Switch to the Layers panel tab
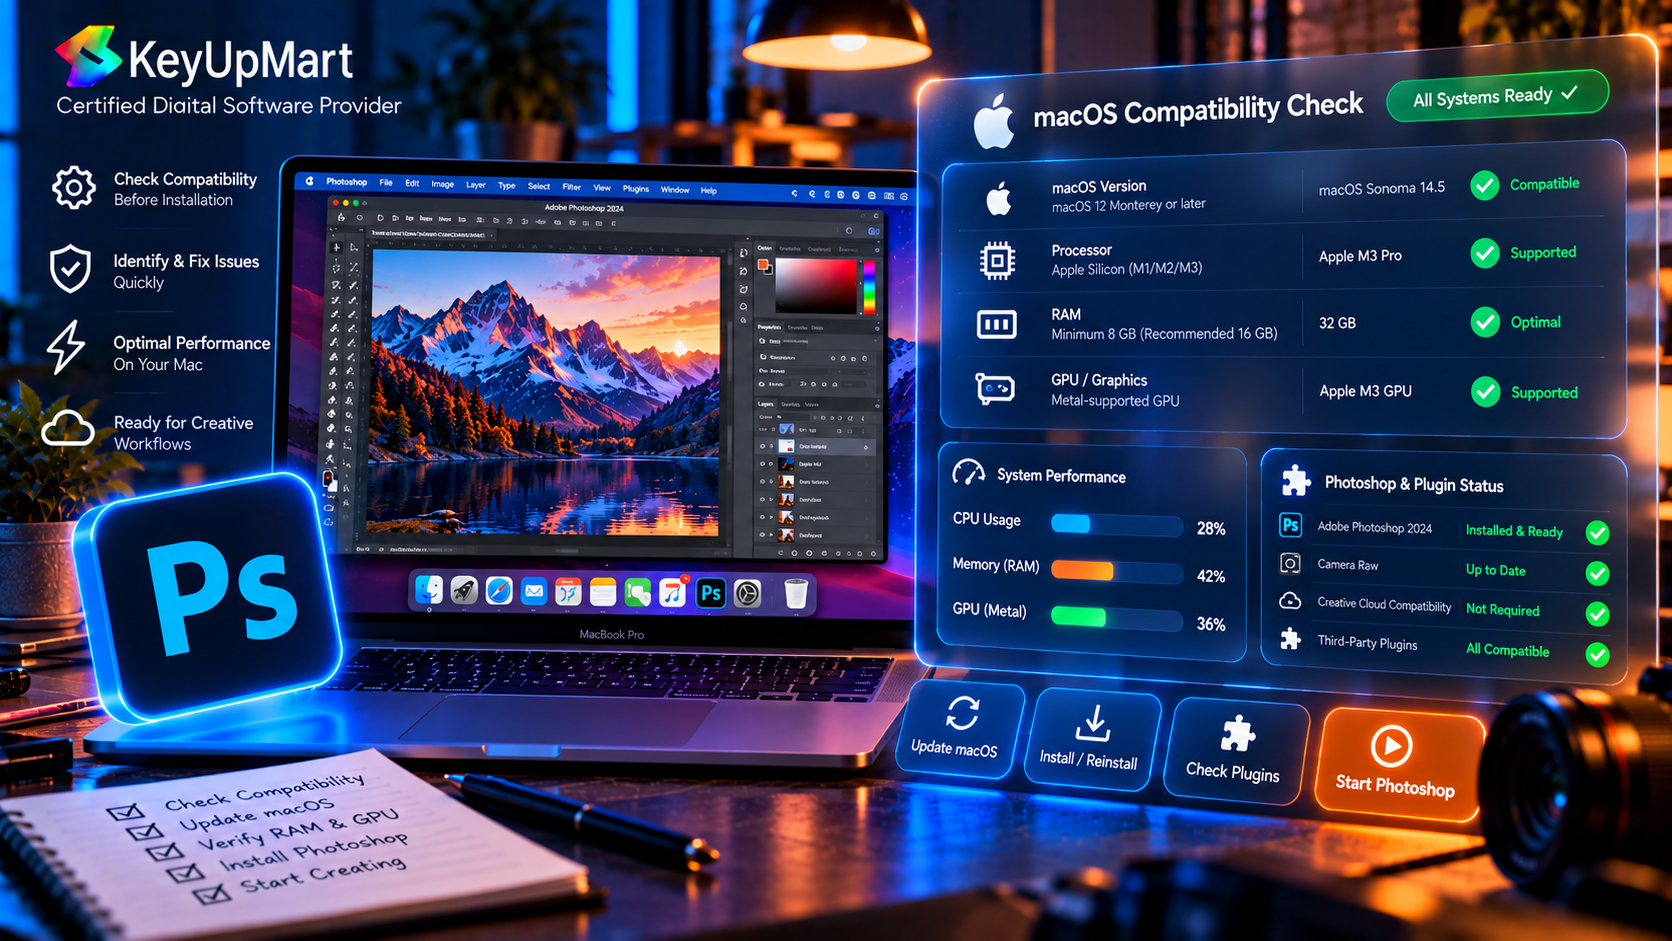 pyautogui.click(x=765, y=404)
